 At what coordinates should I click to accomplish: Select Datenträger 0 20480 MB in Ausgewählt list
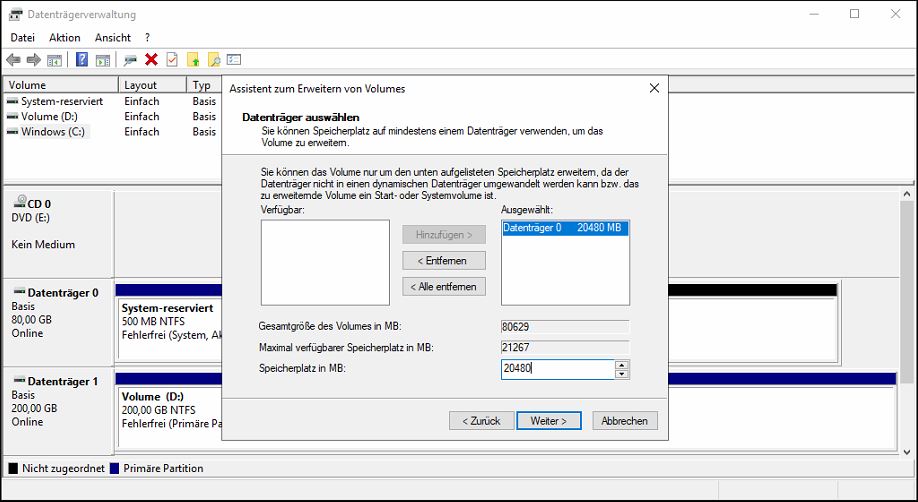pos(565,228)
